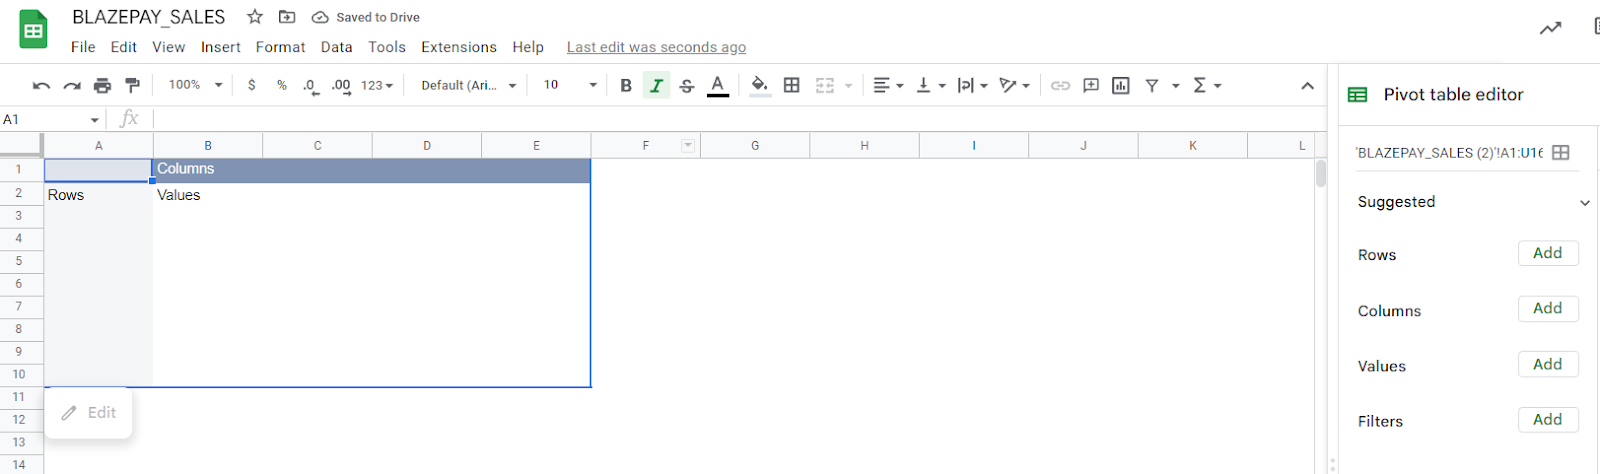Open the Google Sheets home icon

(33, 30)
